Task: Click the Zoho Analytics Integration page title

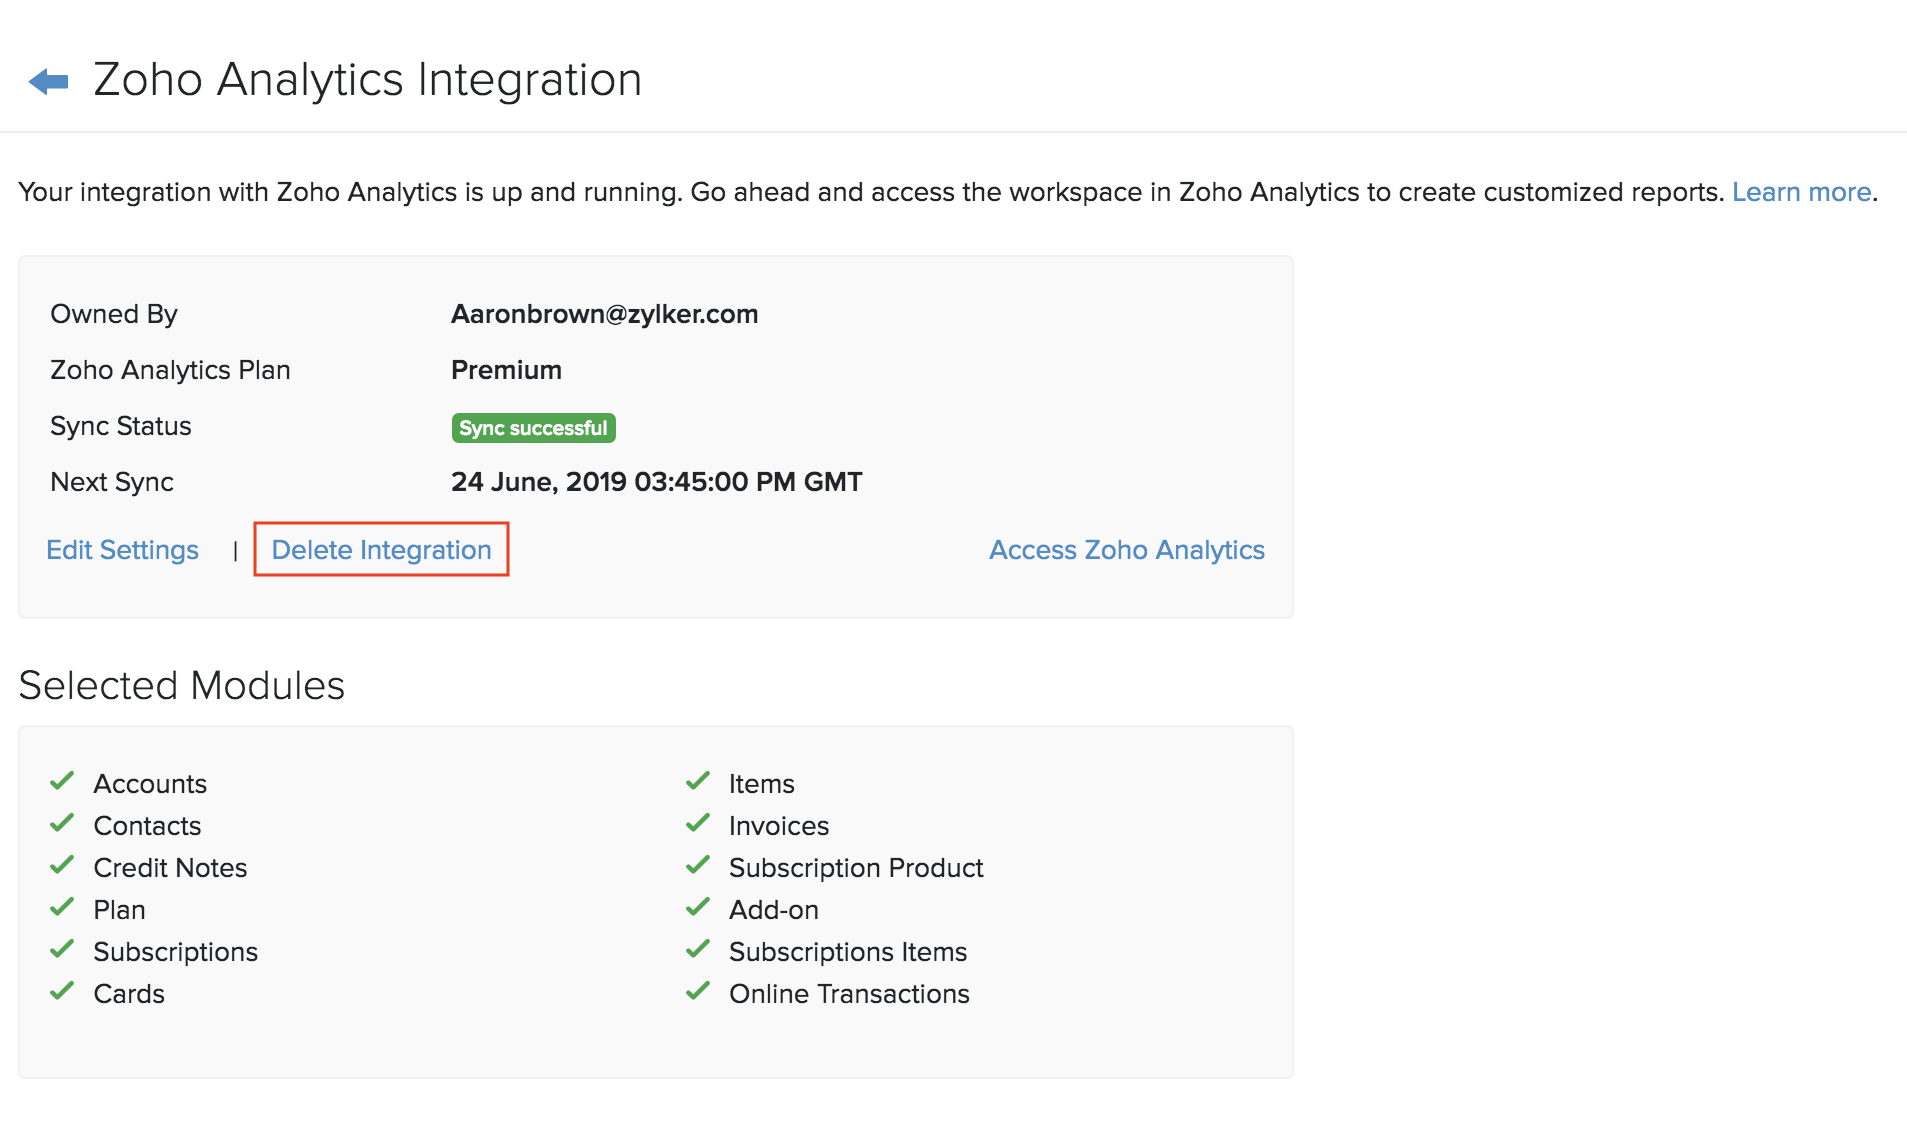Action: coord(367,79)
